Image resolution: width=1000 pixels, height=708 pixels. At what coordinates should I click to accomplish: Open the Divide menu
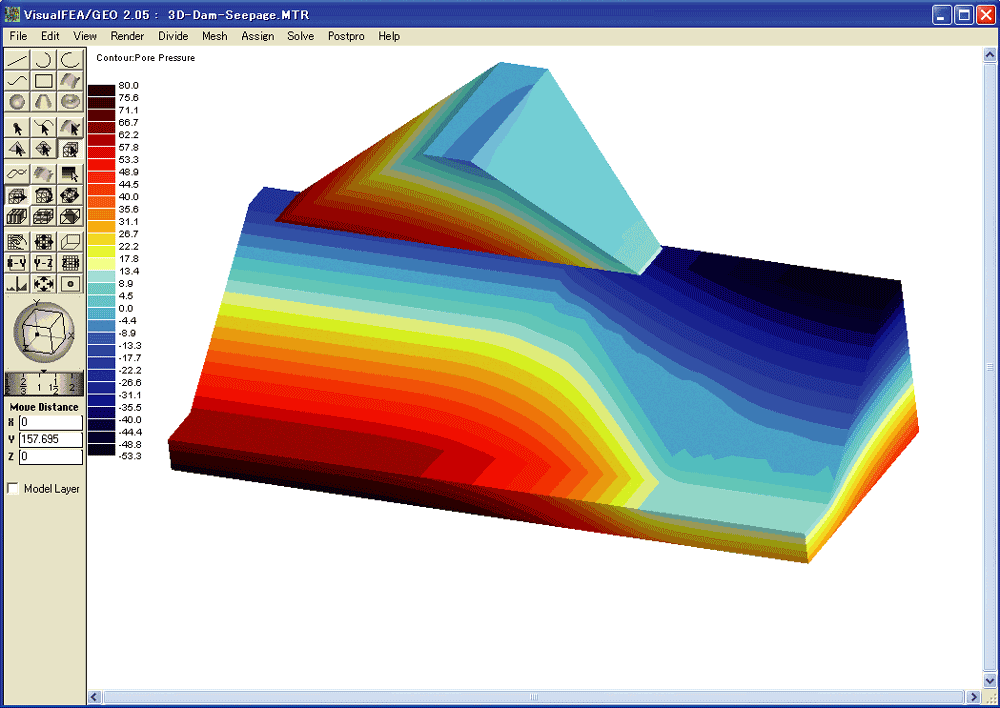click(173, 36)
